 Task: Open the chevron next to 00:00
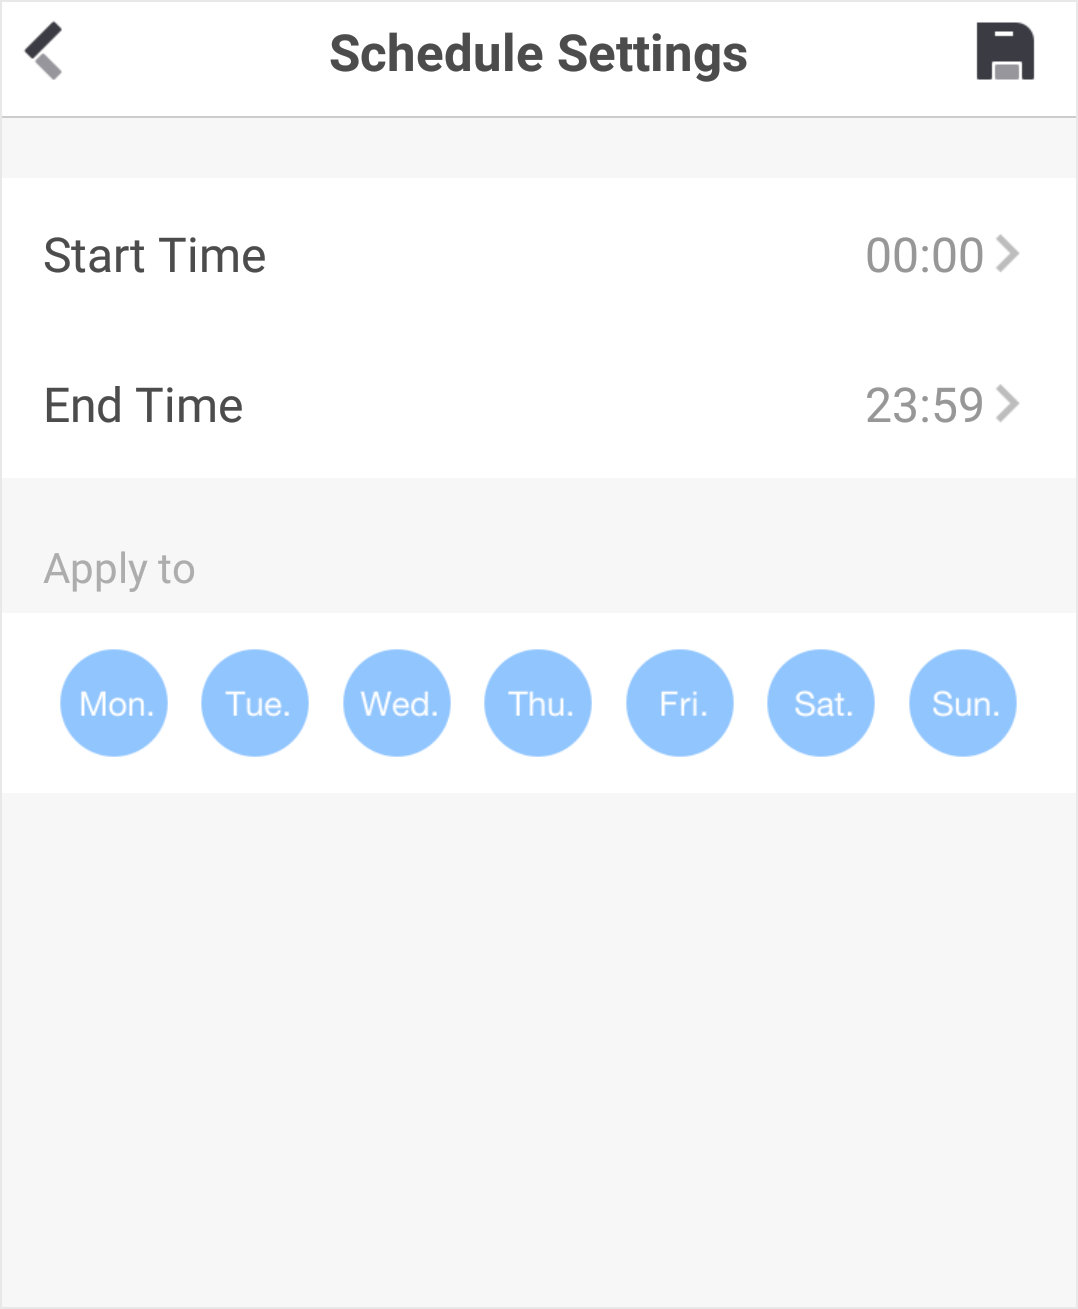pos(1008,254)
